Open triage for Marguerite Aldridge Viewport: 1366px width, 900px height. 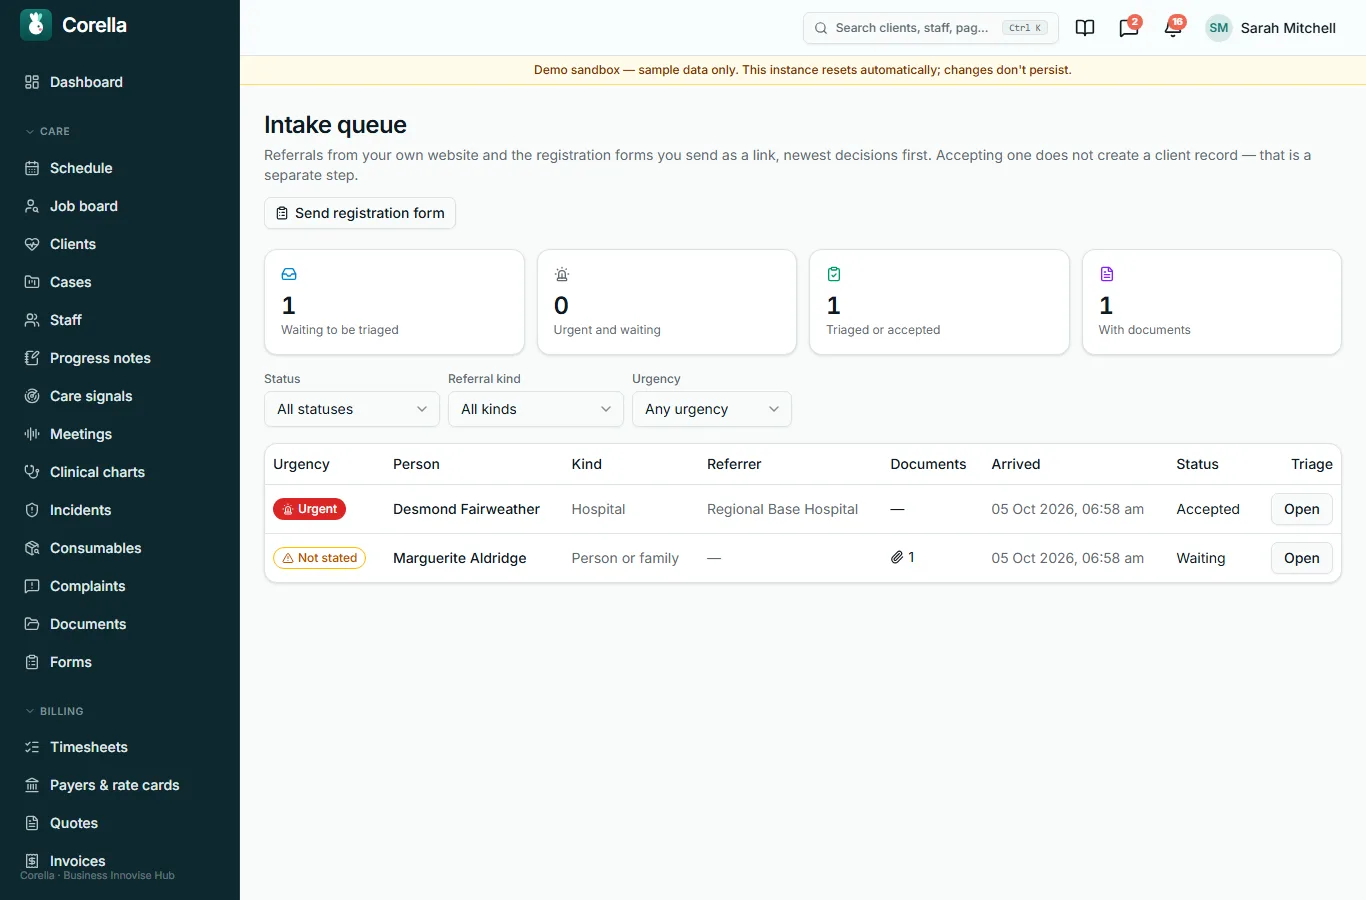1301,558
